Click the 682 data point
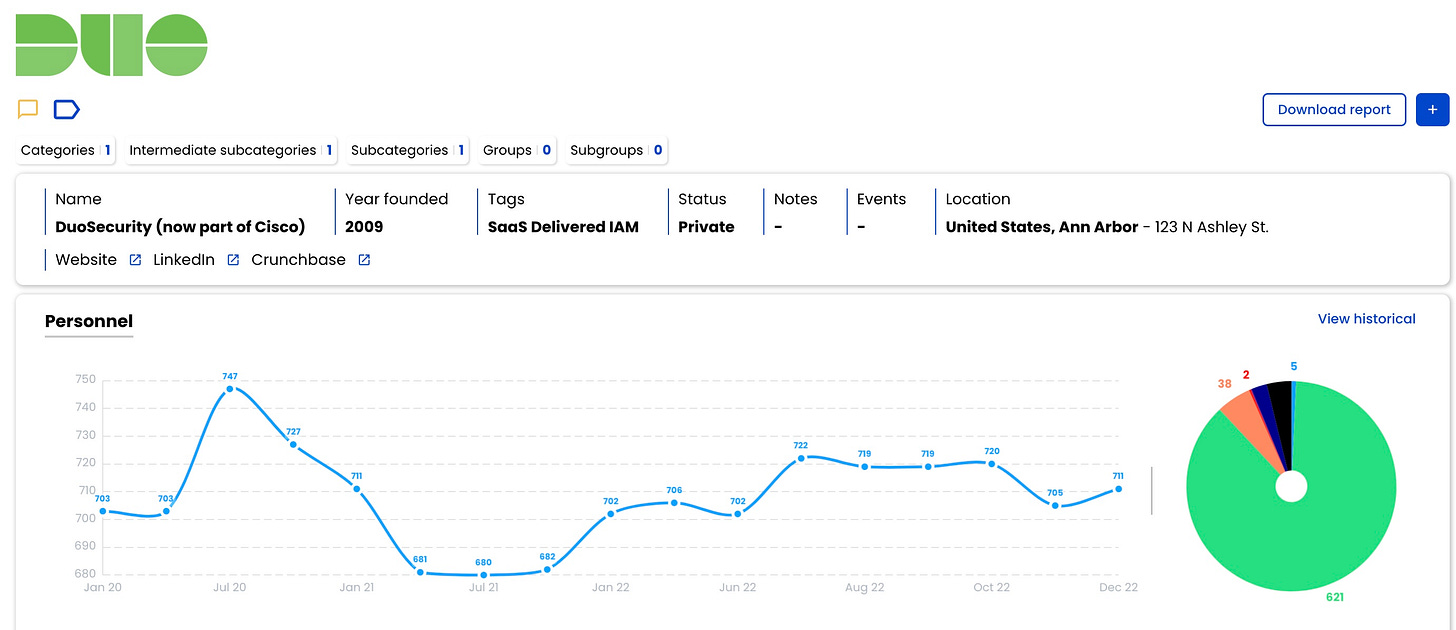Screen dimensions: 1456x630 tap(547, 570)
